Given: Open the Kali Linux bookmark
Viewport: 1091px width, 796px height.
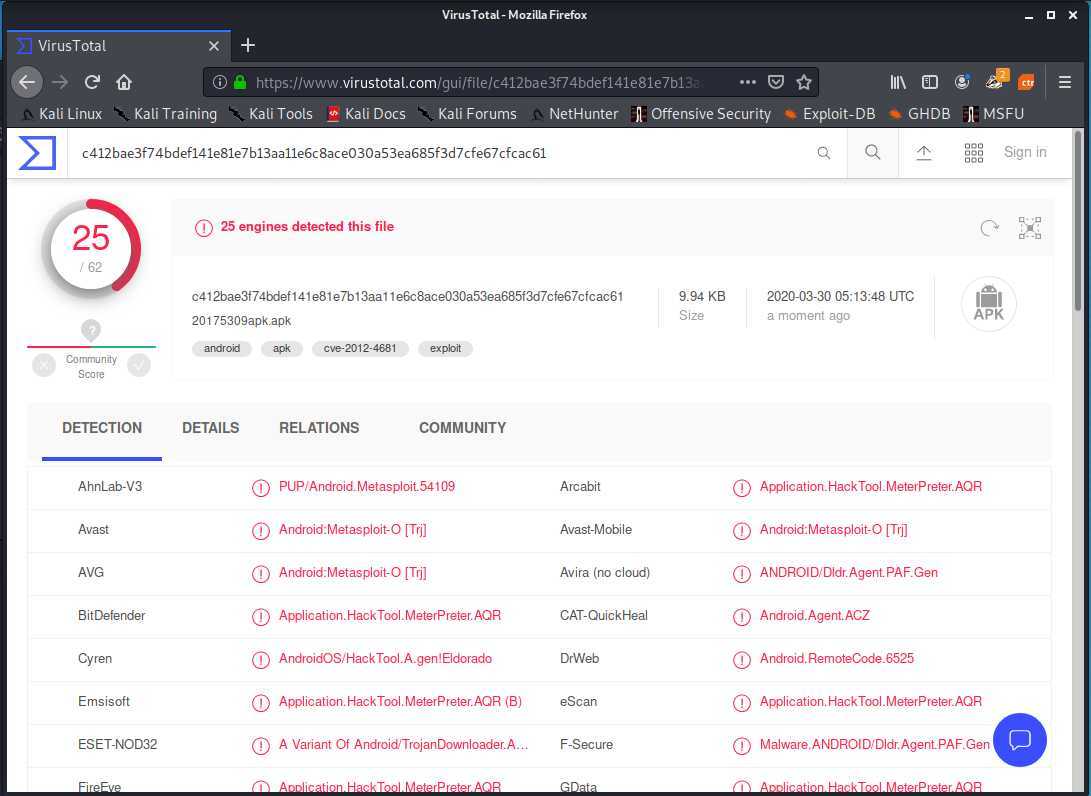Looking at the screenshot, I should point(62,113).
